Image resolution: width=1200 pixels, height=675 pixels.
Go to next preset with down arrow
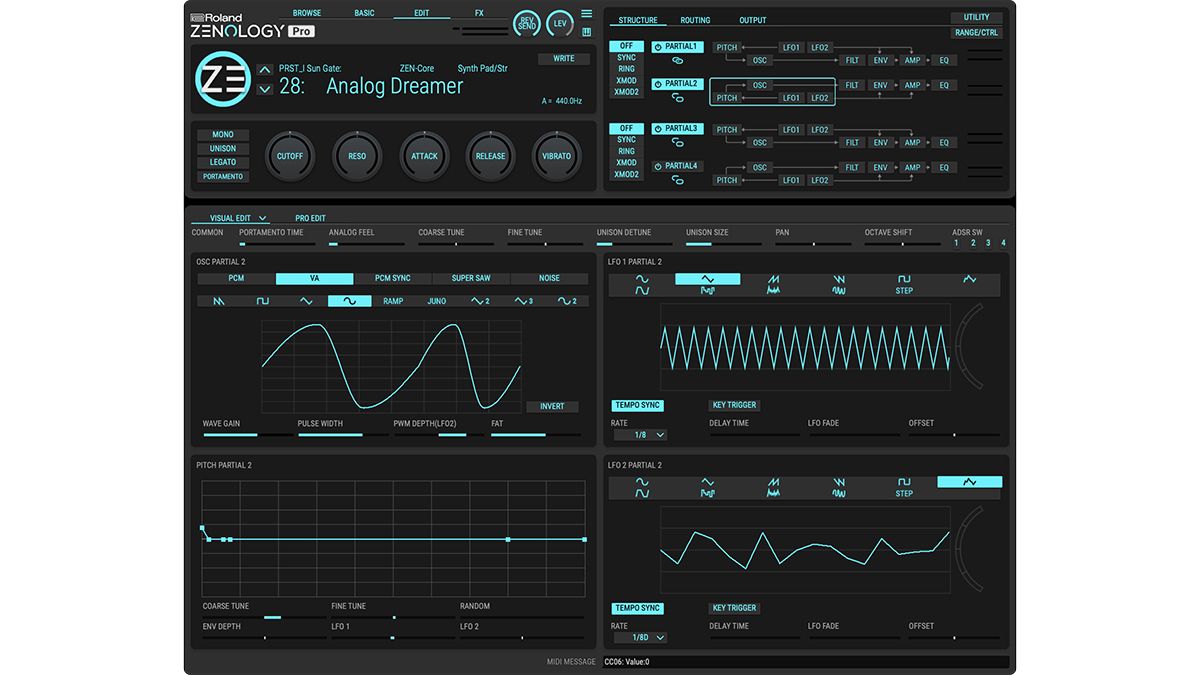click(x=265, y=89)
